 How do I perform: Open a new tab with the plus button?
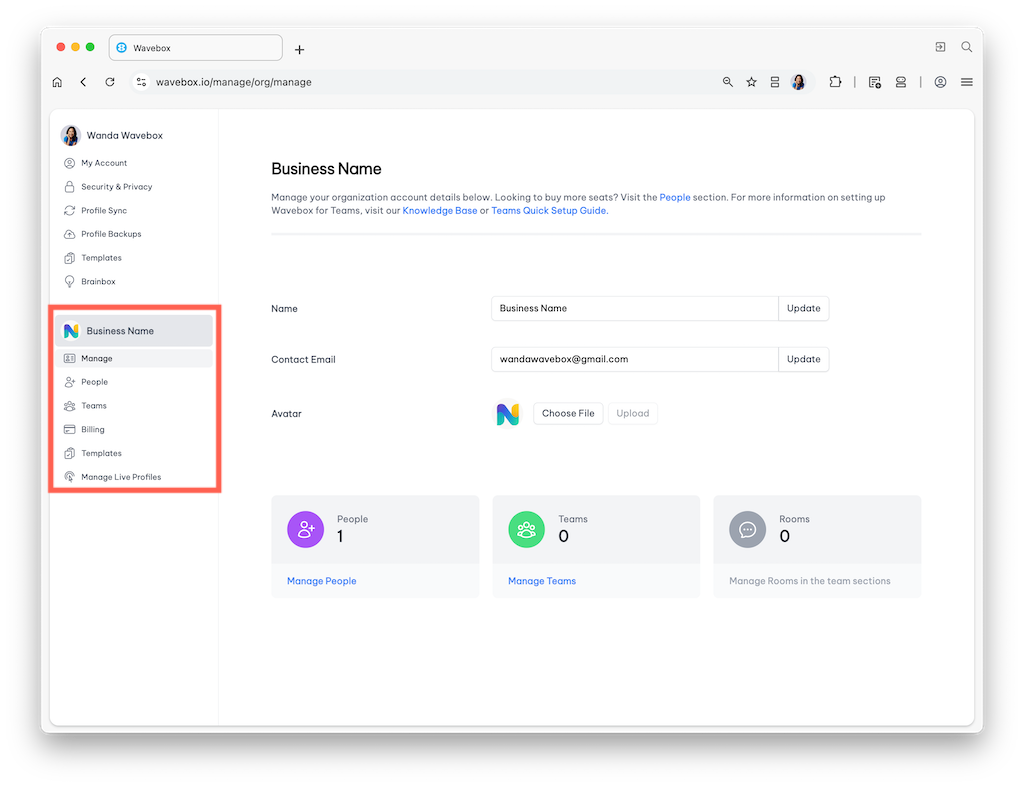[x=299, y=50]
